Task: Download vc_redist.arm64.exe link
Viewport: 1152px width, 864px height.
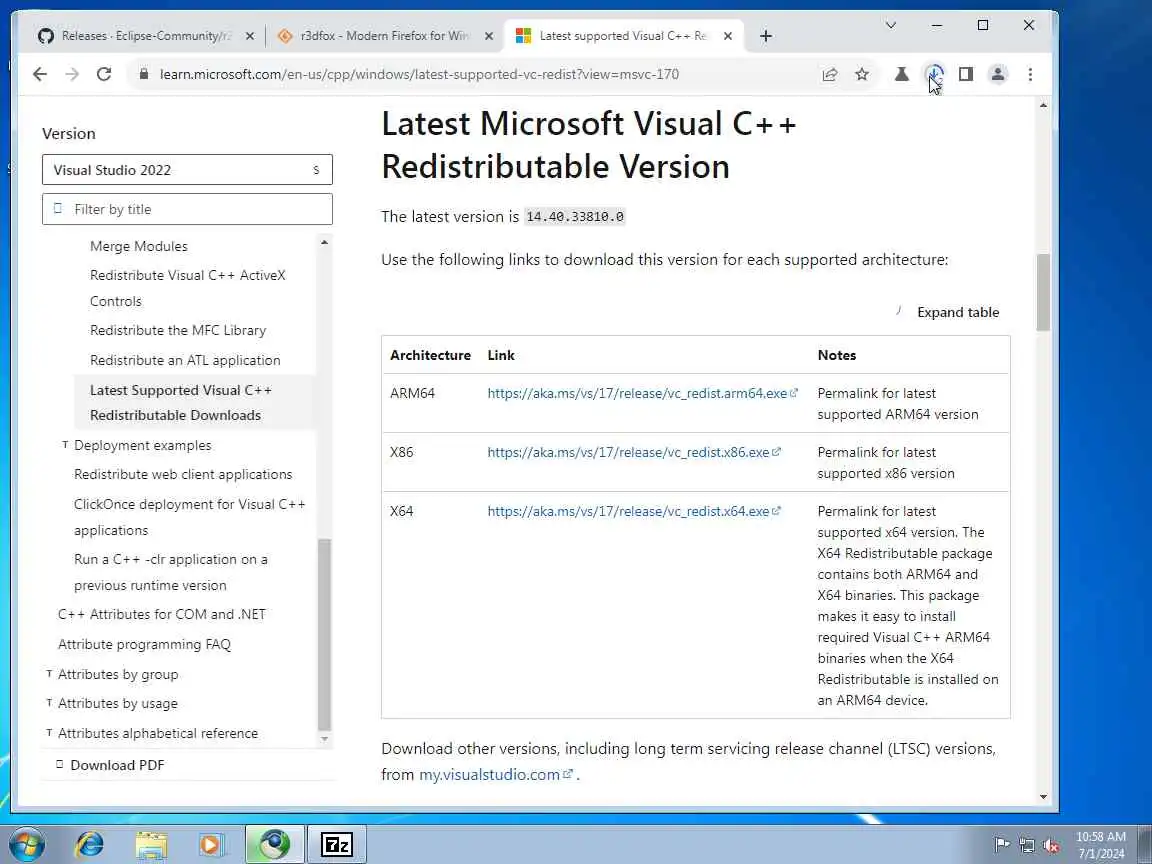Action: pyautogui.click(x=642, y=393)
